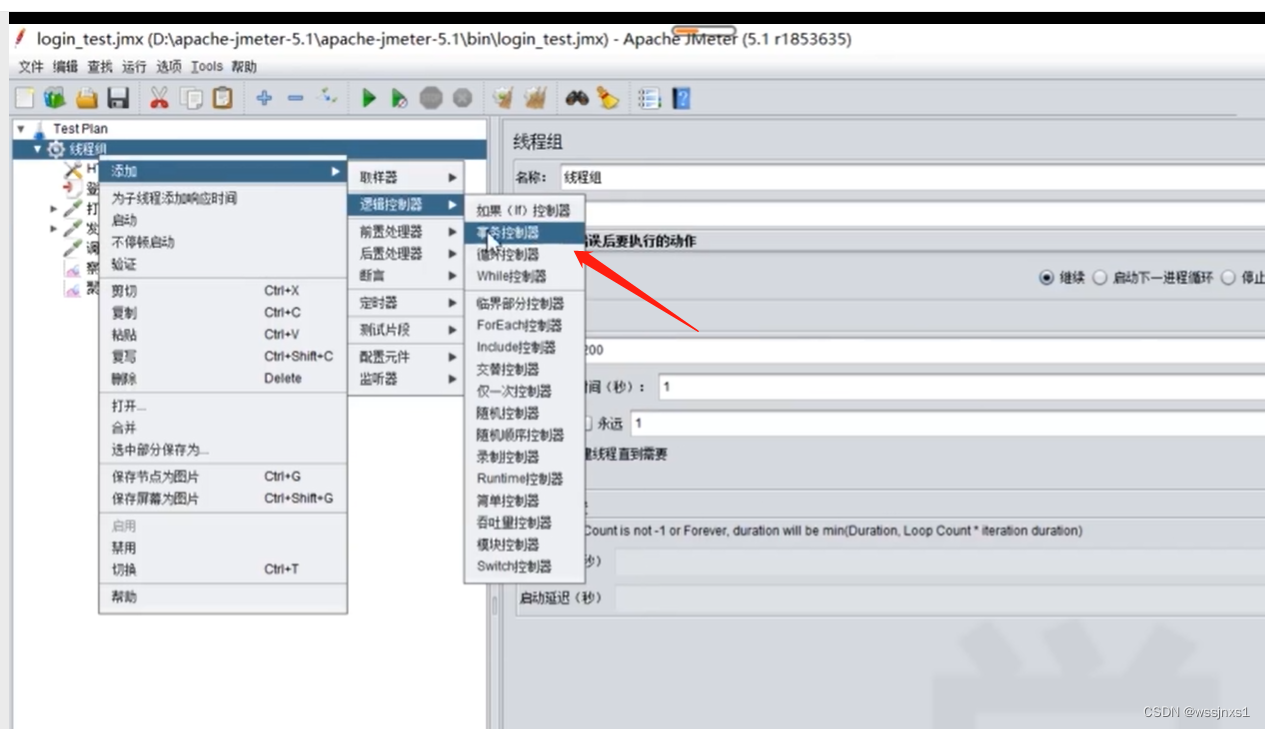Open the 后置处理器 submenu
Screen dimensions: 1265x729
[x=406, y=253]
